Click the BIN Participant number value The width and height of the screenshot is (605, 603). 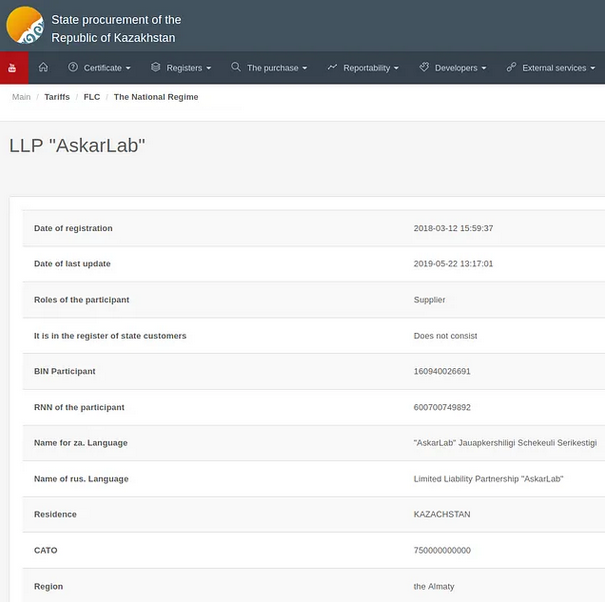click(x=442, y=372)
